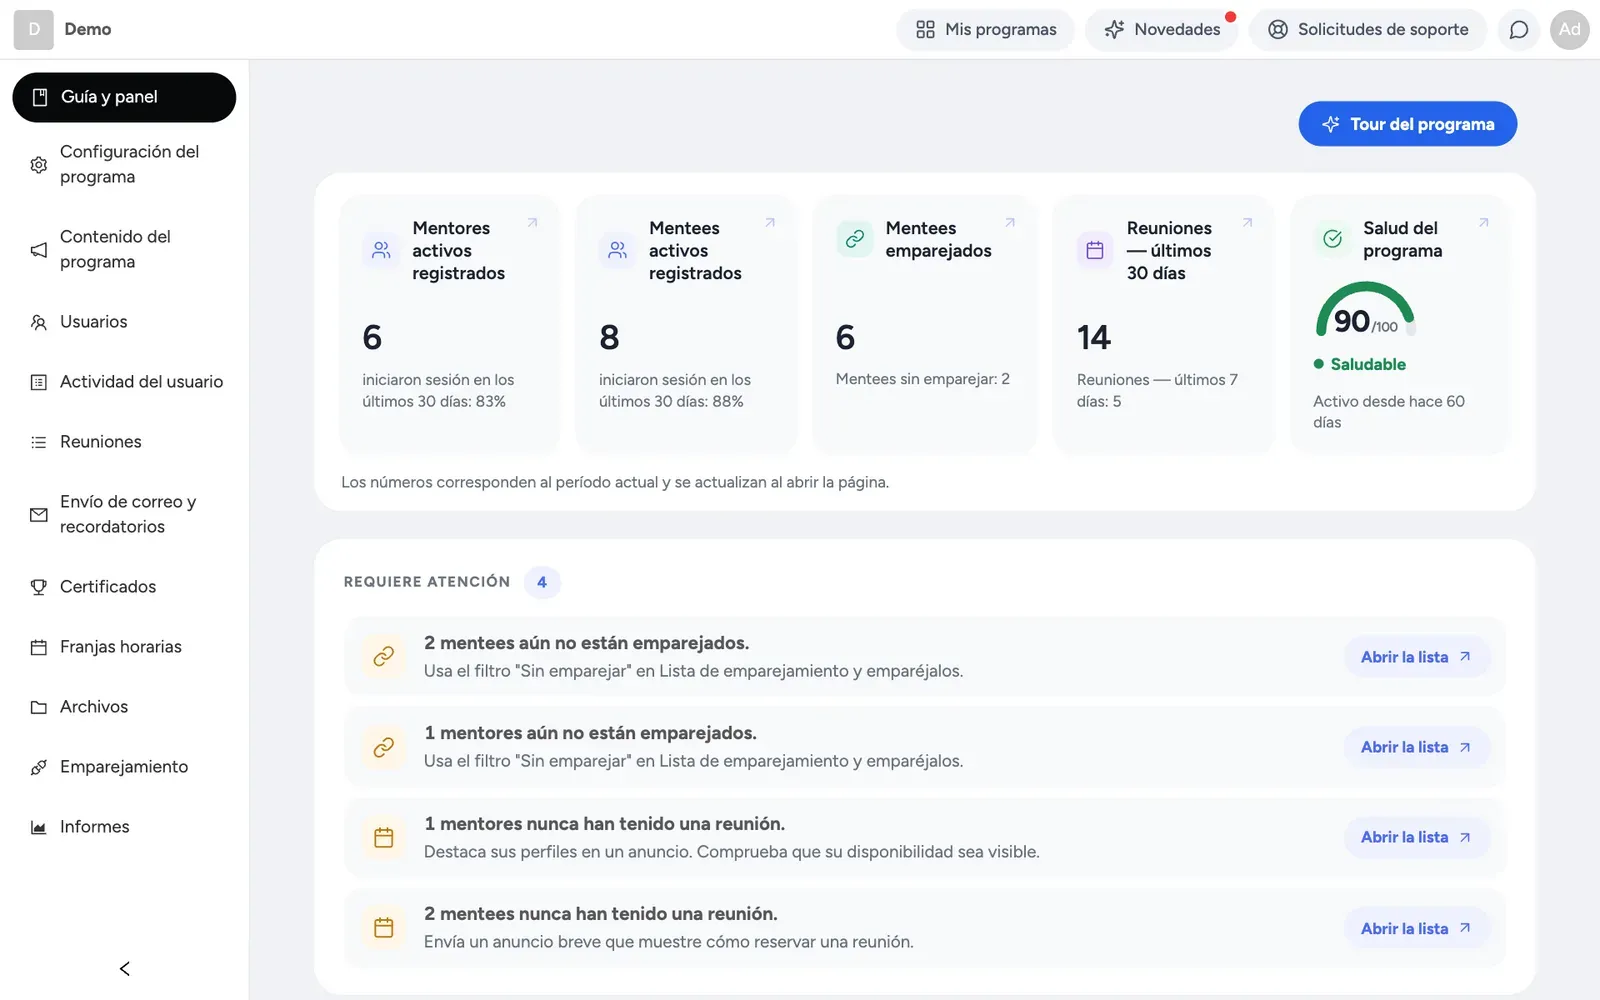The width and height of the screenshot is (1600, 1000).
Task: Go to Franjas horarias
Action: click(x=124, y=647)
